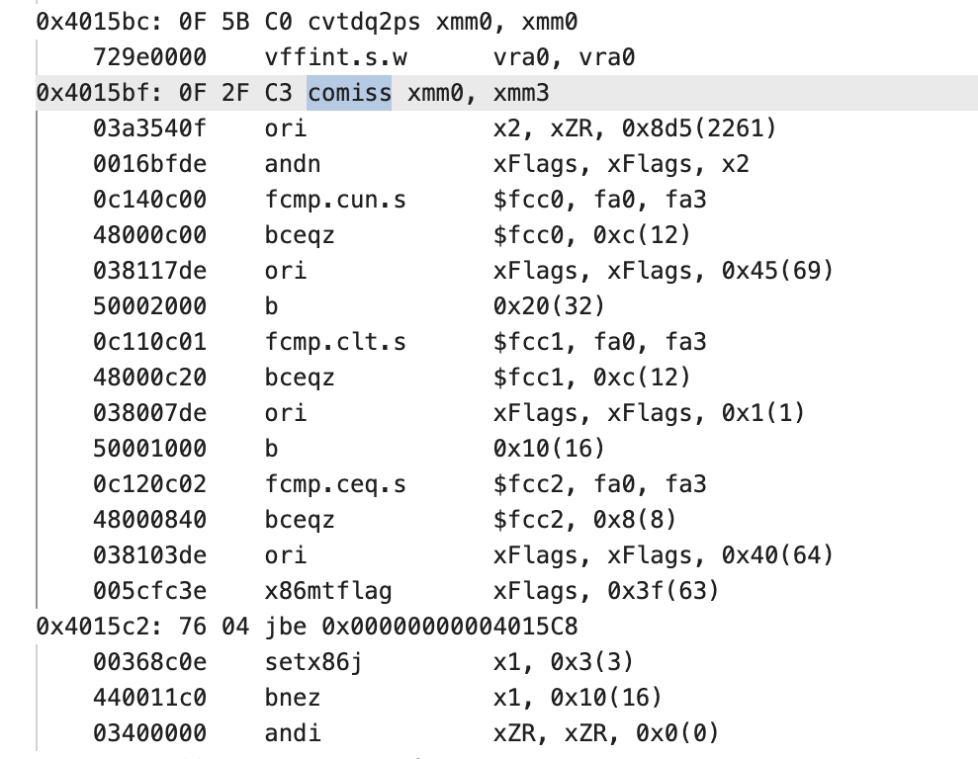Image resolution: width=978 pixels, height=759 pixels.
Task: Click the highlighted comiss mnemonic
Action: click(349, 93)
